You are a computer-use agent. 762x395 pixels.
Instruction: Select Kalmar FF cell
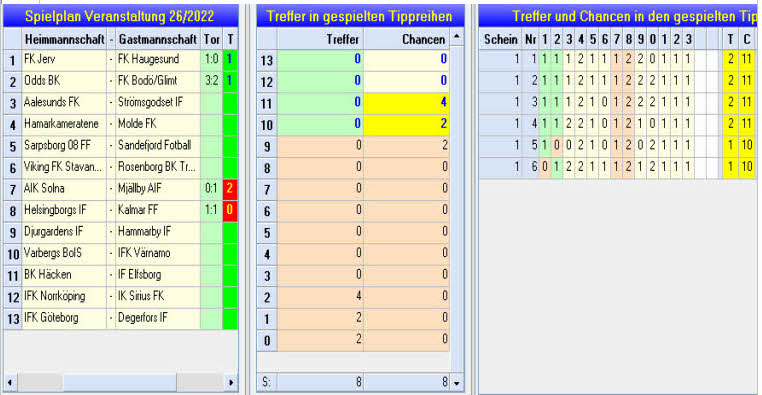point(158,210)
